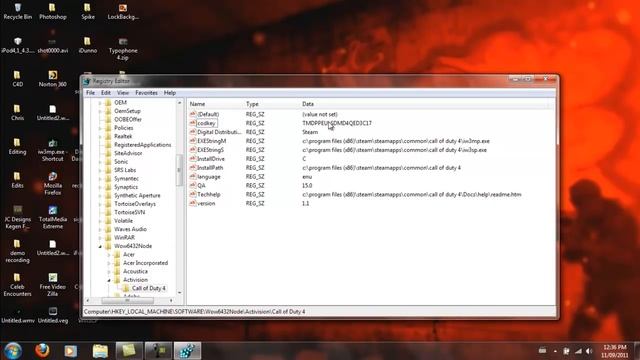640x360 pixels.
Task: Select the SiteAdvisor key
Action: coord(128,153)
